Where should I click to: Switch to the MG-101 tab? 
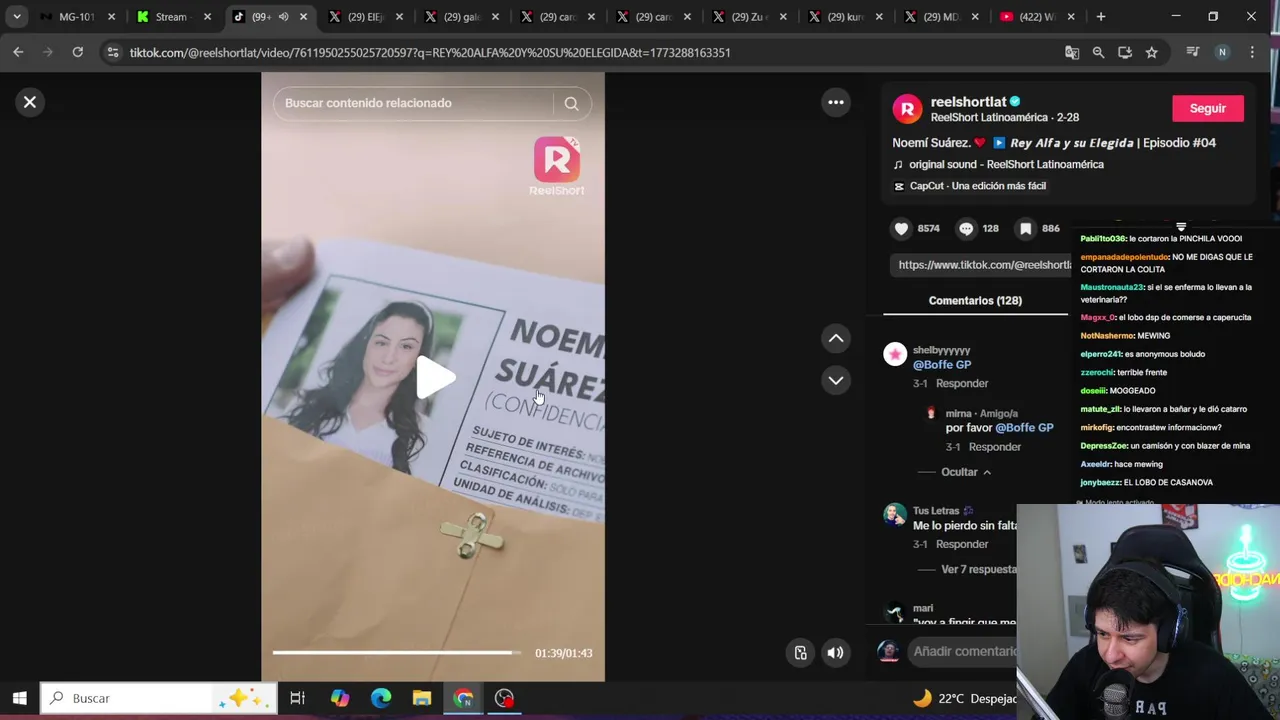point(77,17)
